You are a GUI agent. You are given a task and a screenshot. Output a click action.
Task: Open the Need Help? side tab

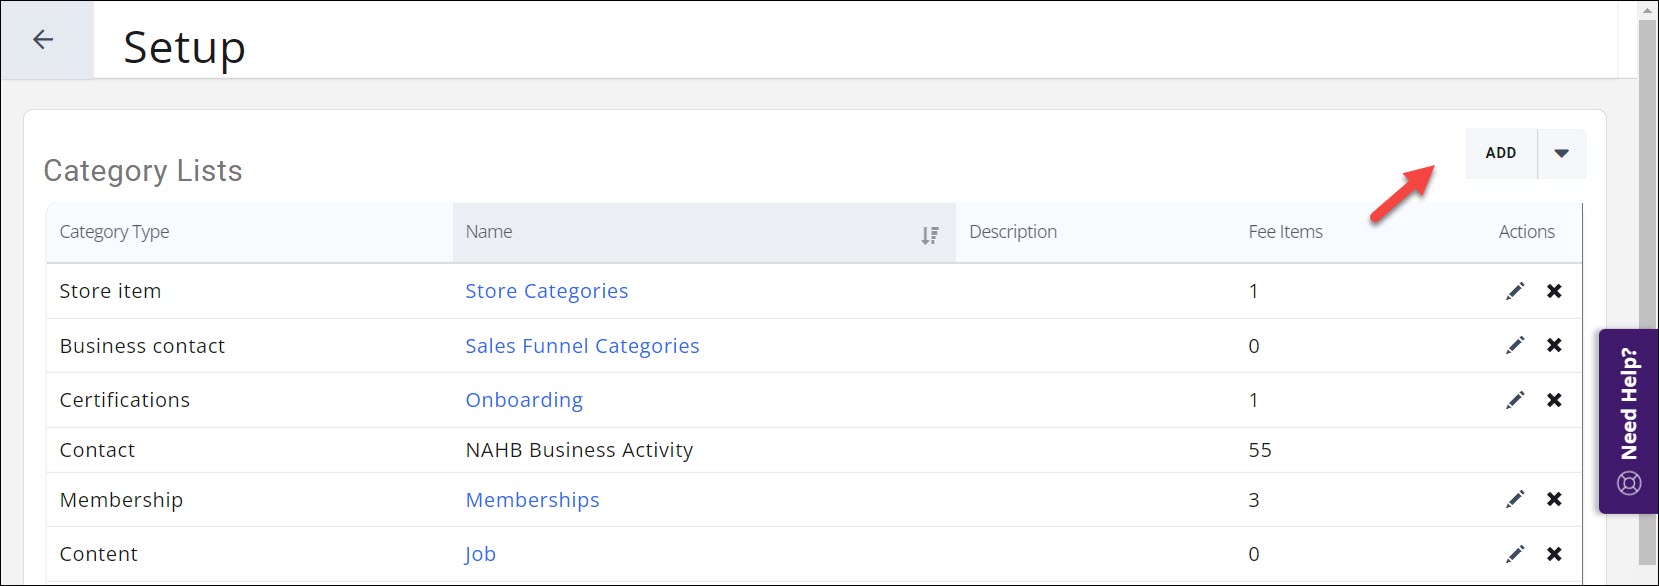1628,421
